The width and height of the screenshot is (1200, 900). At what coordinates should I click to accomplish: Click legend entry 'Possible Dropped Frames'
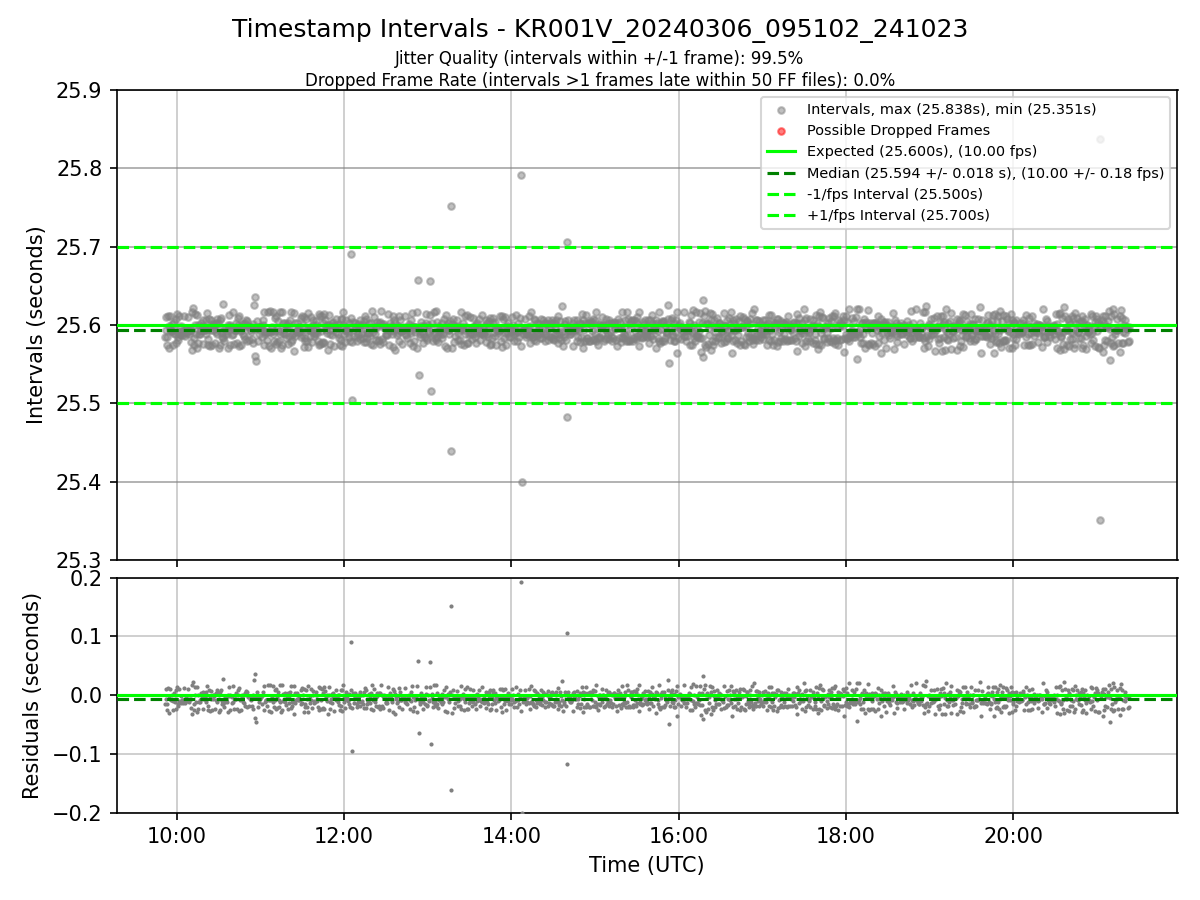(x=898, y=130)
